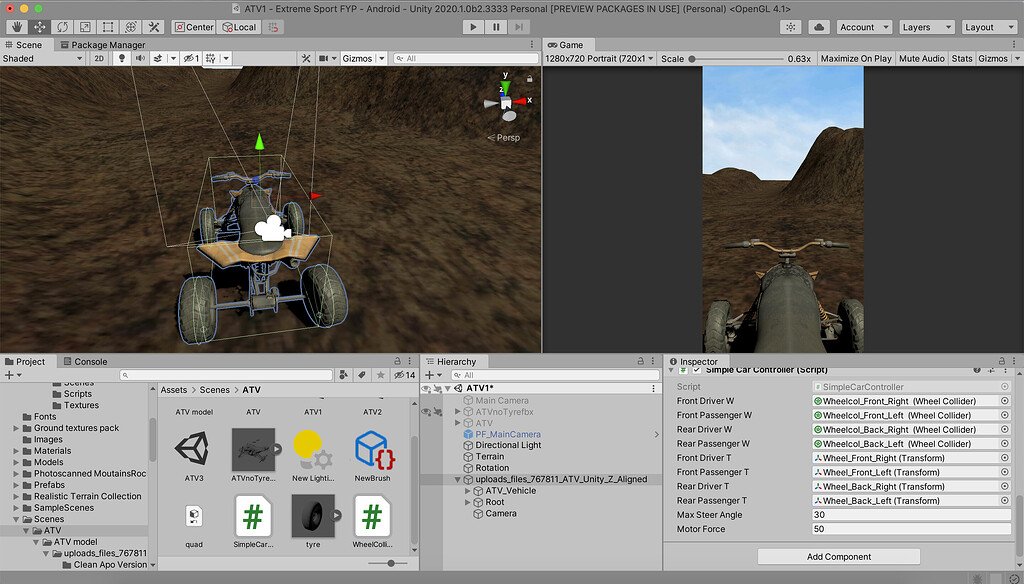
Task: Select the Rect transform tool
Action: (107, 27)
